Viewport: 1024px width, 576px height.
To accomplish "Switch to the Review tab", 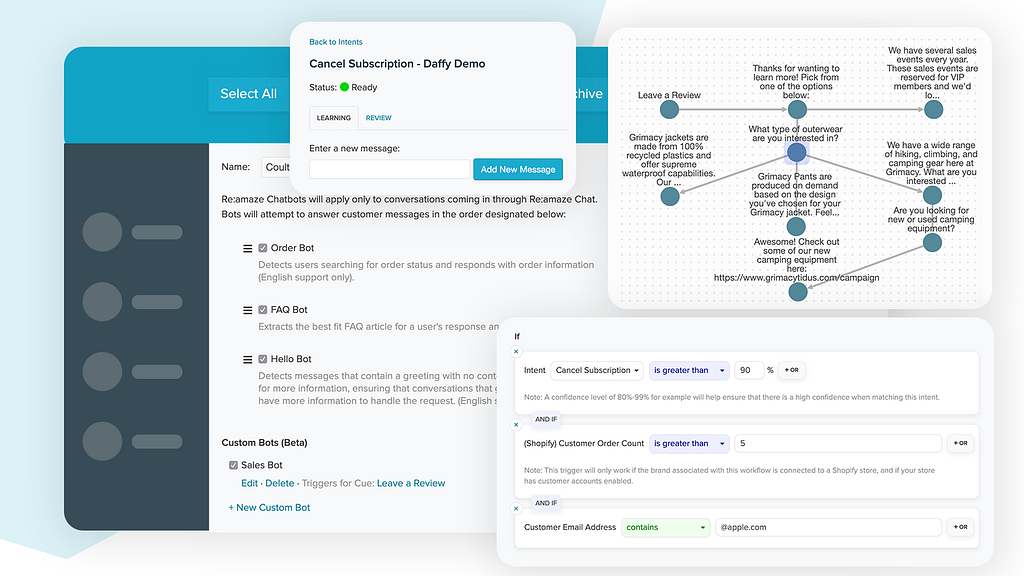I will tap(378, 118).
